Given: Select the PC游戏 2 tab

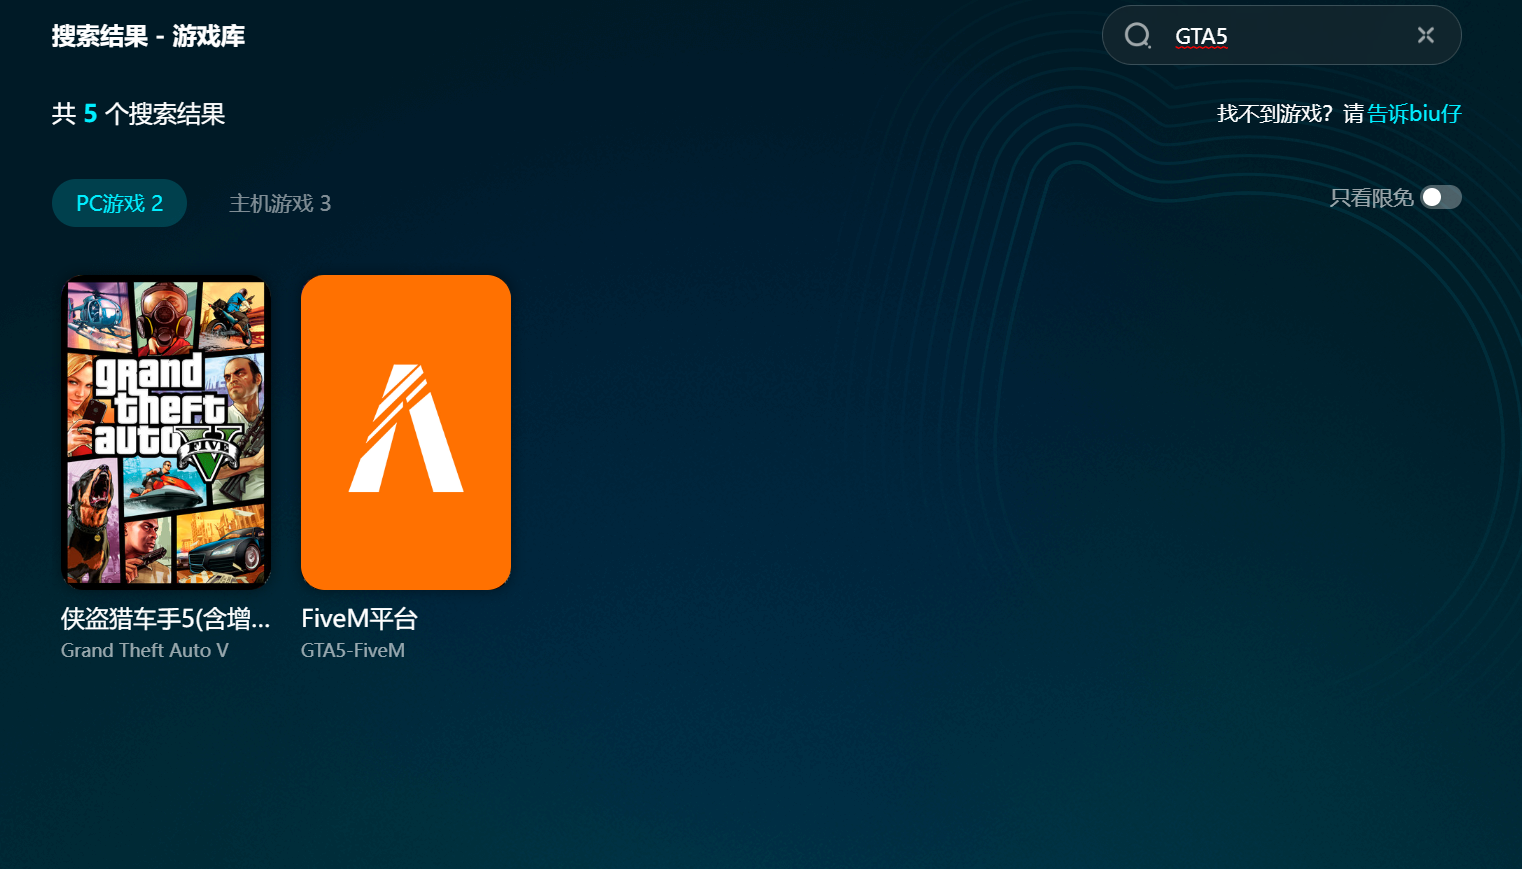Looking at the screenshot, I should (119, 203).
